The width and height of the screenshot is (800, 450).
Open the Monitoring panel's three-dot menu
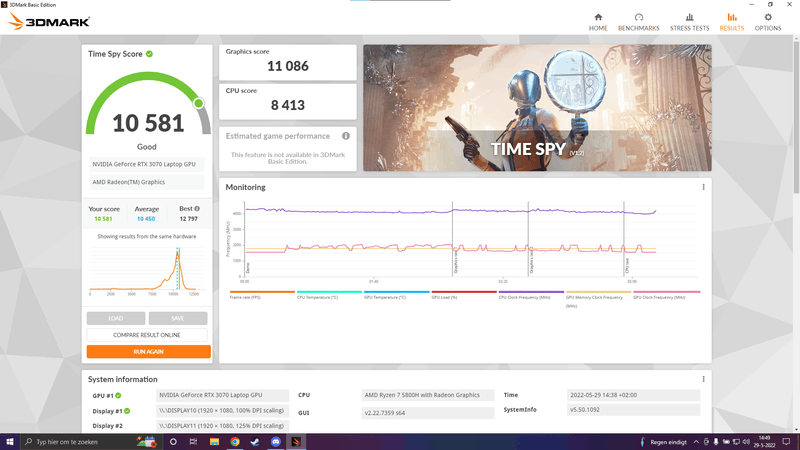(703, 187)
